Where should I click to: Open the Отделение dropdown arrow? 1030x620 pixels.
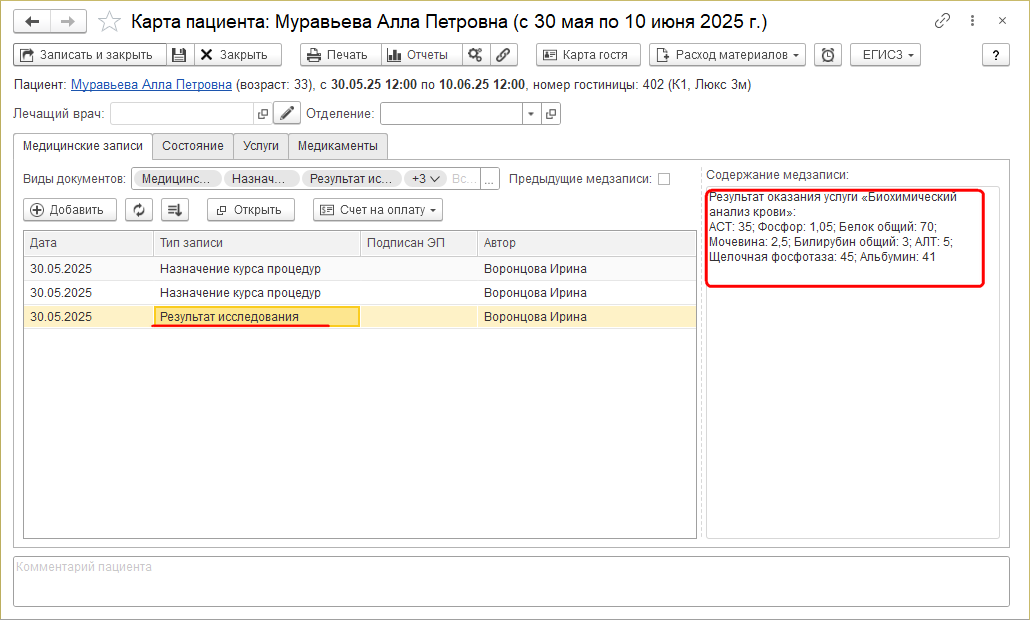click(x=531, y=114)
